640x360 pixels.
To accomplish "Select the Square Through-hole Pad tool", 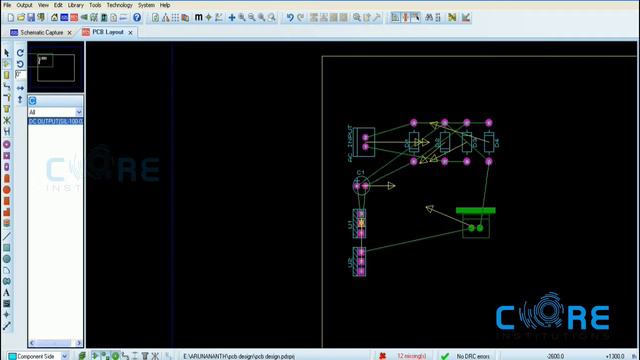I will tap(7, 156).
